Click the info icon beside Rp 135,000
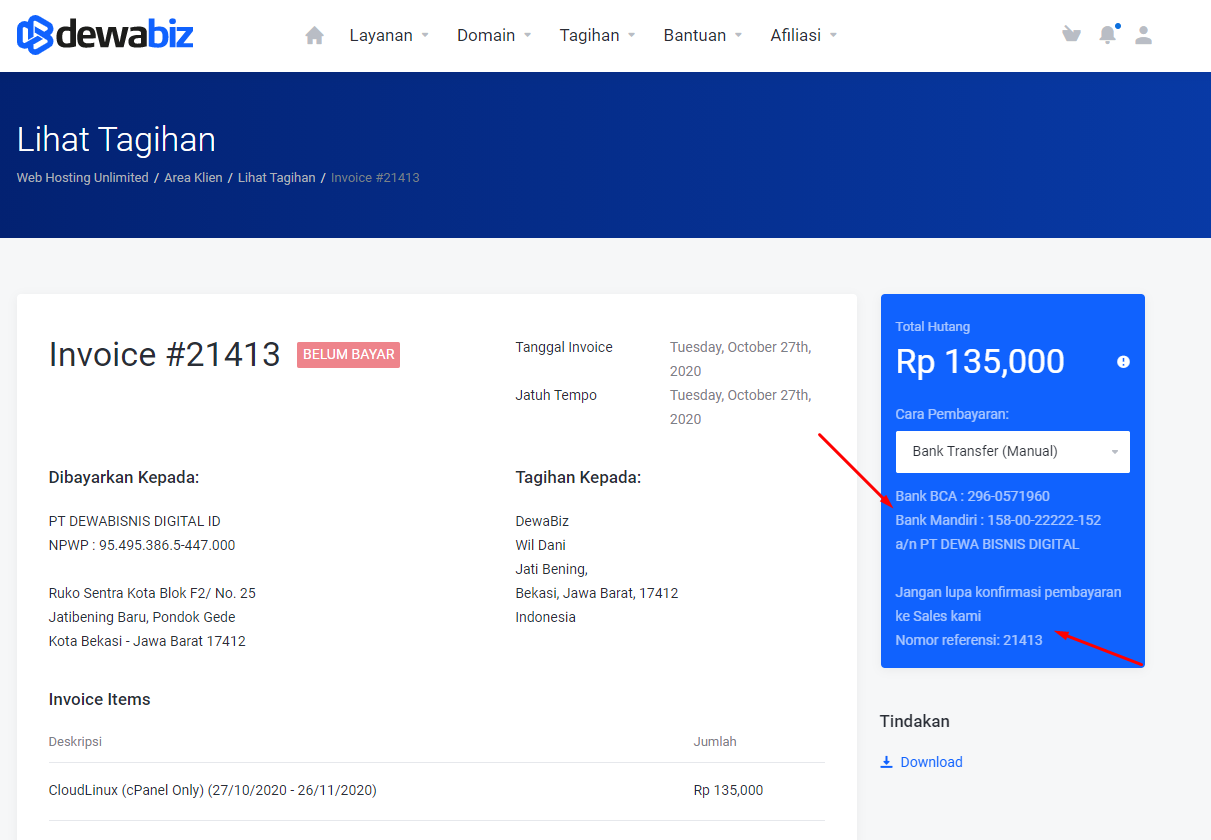 (1123, 362)
